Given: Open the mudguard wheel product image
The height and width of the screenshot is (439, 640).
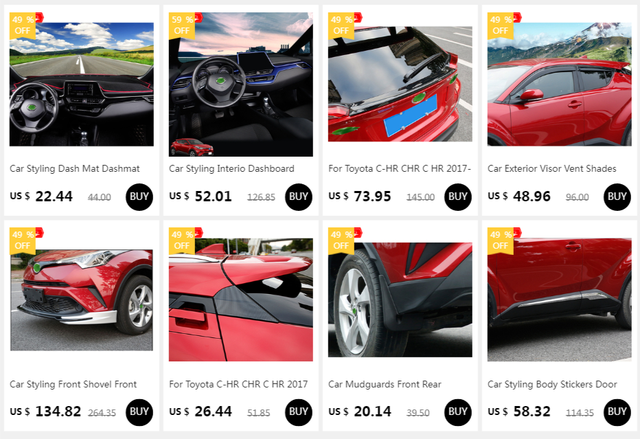Looking at the screenshot, I should [x=400, y=300].
